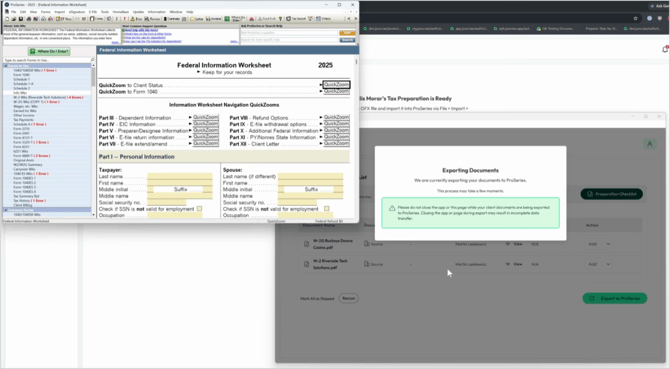Click the Taxpayer Last name field

[x=180, y=176]
